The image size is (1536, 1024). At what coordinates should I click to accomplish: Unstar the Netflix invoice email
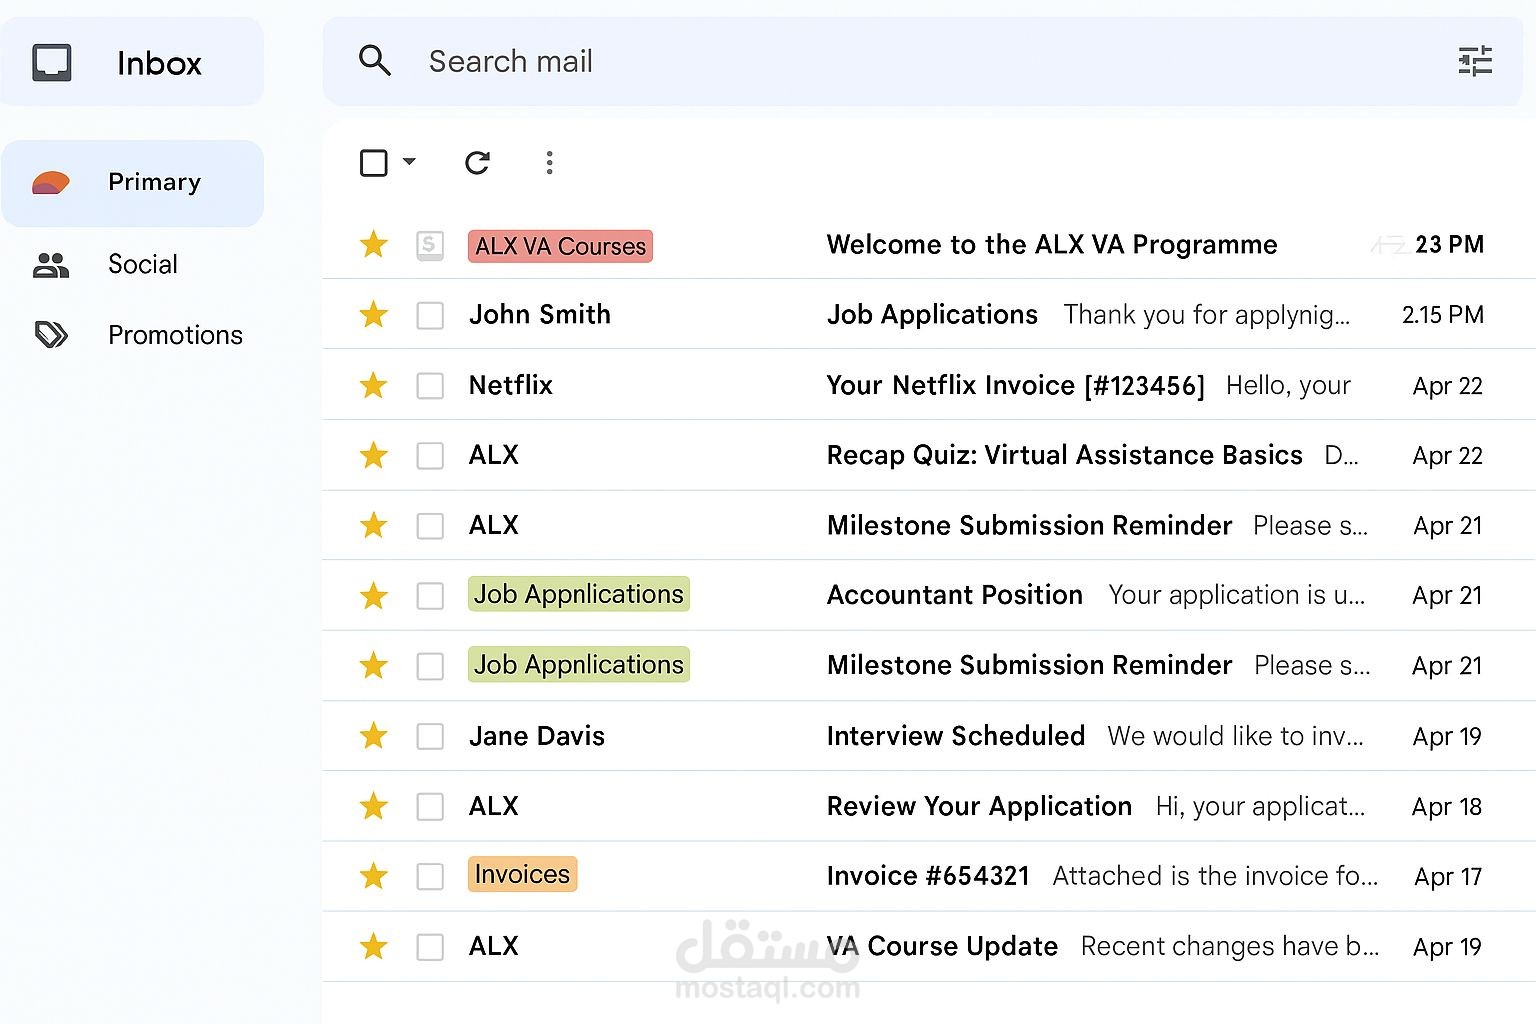pyautogui.click(x=374, y=385)
